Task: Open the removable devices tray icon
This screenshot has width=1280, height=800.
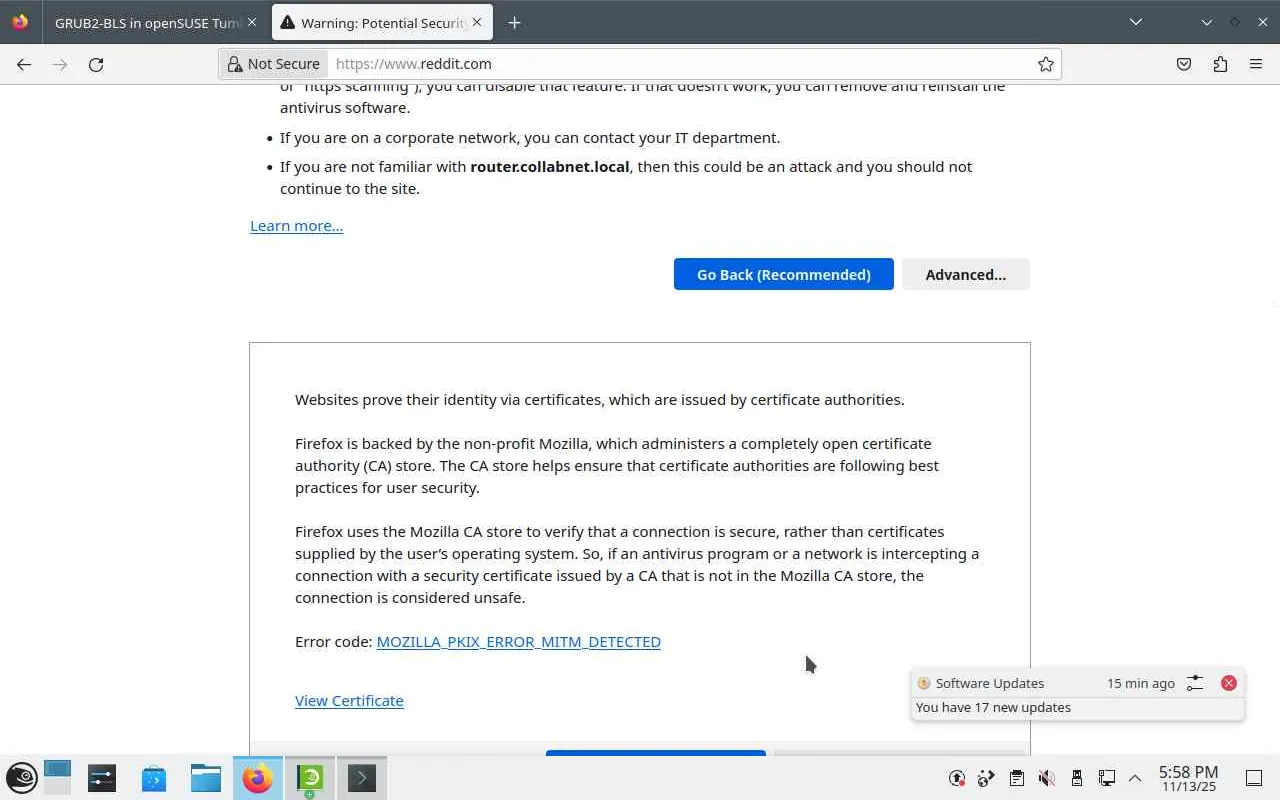Action: click(1077, 778)
